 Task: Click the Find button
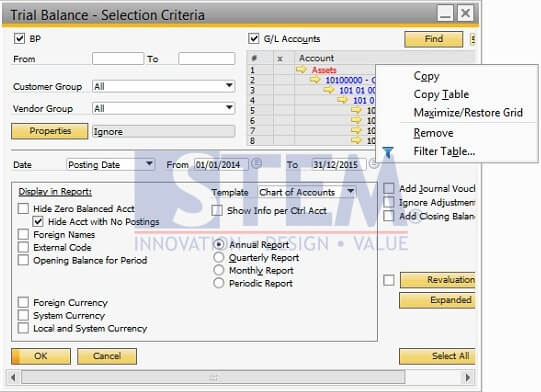pyautogui.click(x=434, y=39)
